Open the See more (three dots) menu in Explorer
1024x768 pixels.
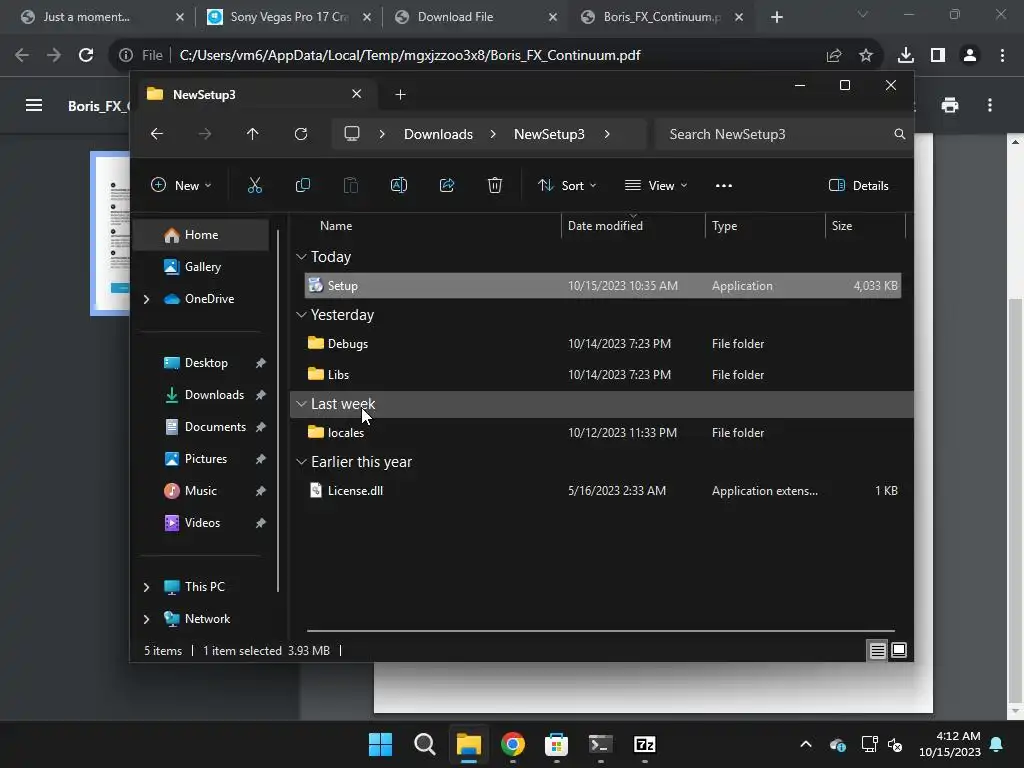pyautogui.click(x=724, y=185)
